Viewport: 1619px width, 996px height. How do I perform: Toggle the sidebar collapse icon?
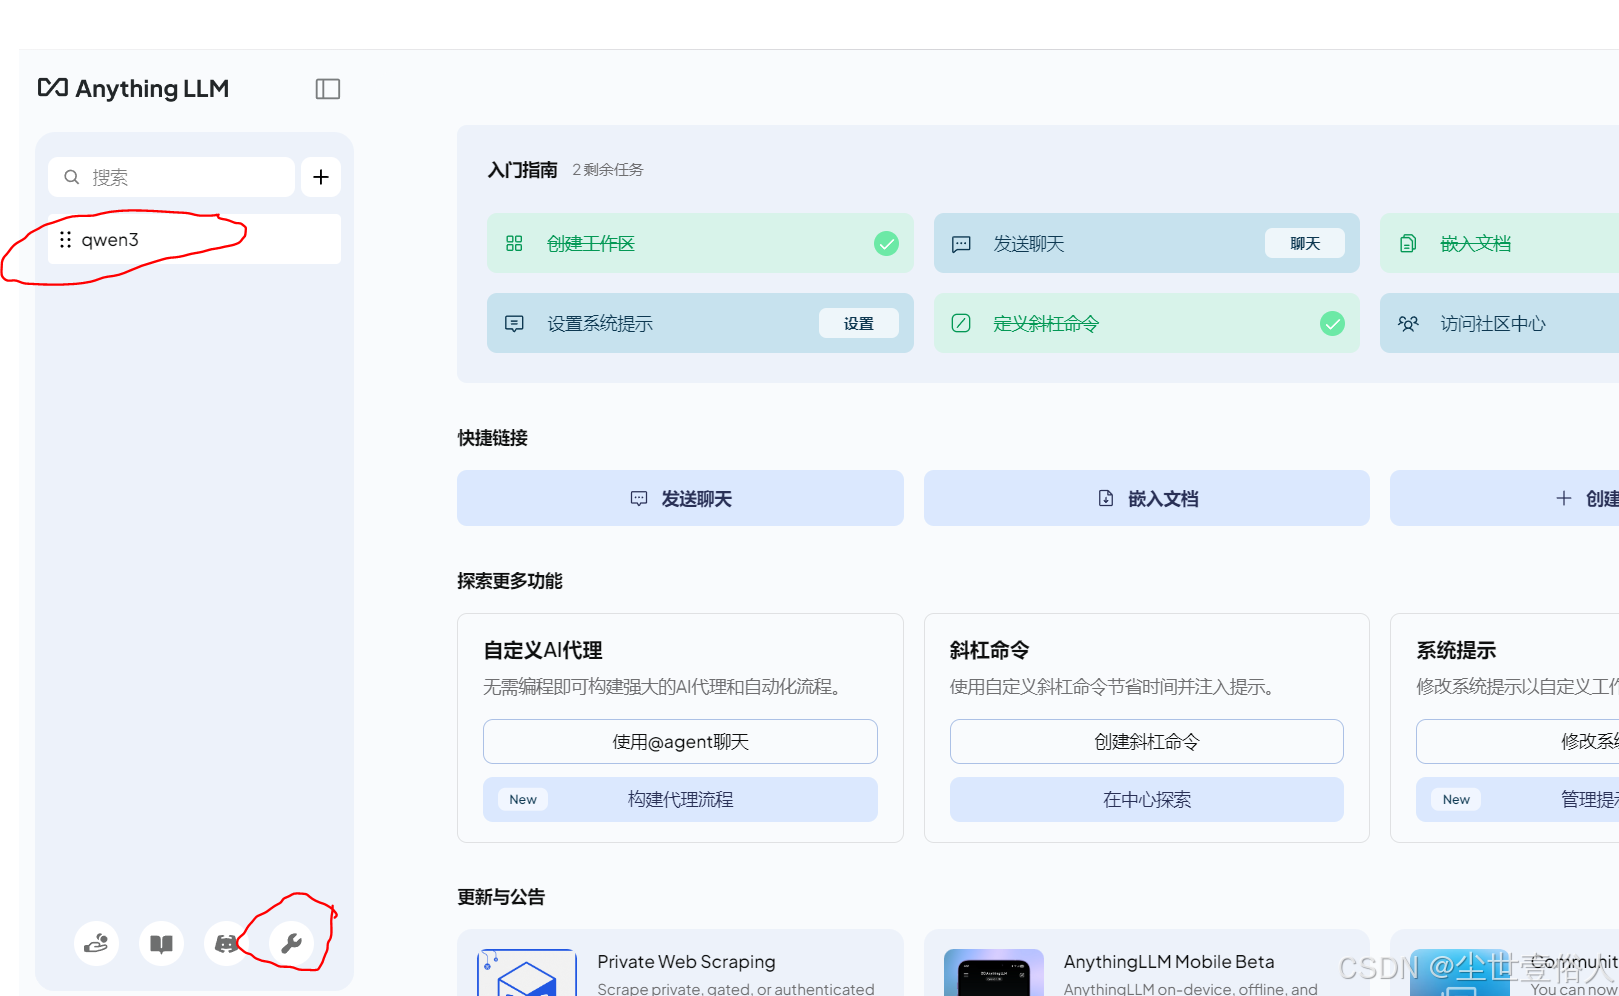328,89
